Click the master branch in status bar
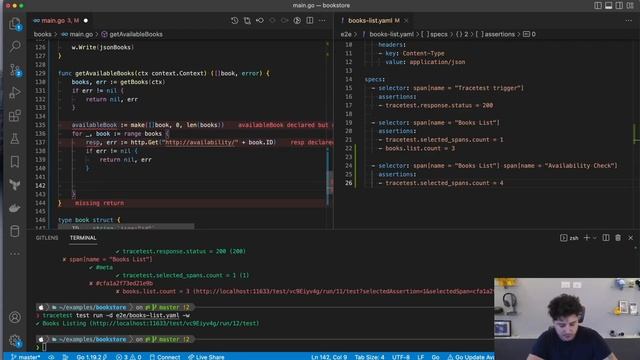This screenshot has width=640, height=360. pos(25,357)
